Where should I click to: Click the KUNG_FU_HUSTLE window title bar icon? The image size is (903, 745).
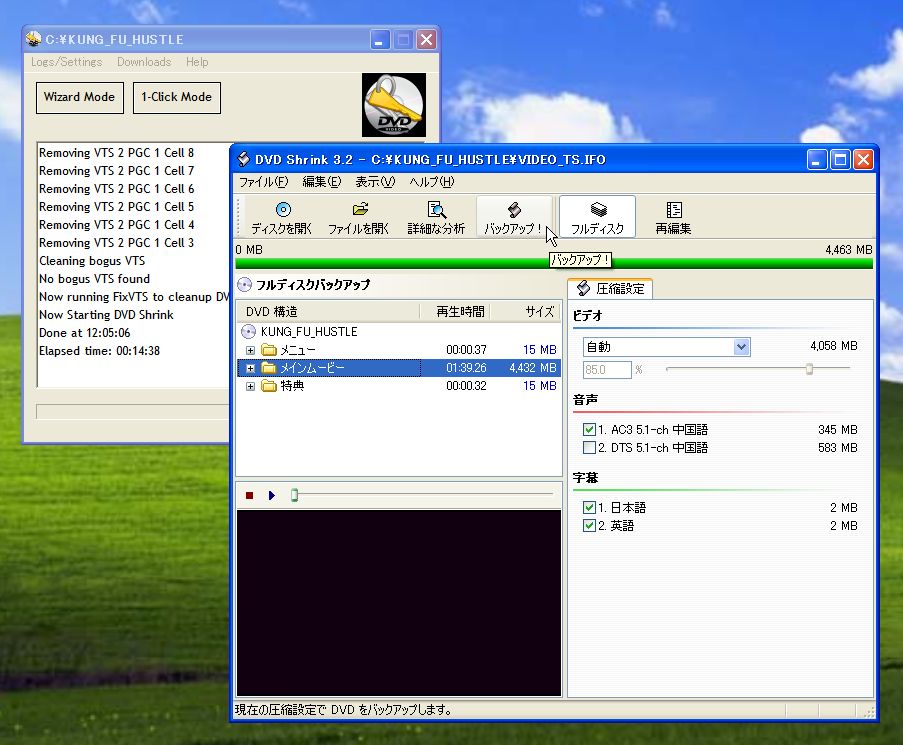[33, 39]
